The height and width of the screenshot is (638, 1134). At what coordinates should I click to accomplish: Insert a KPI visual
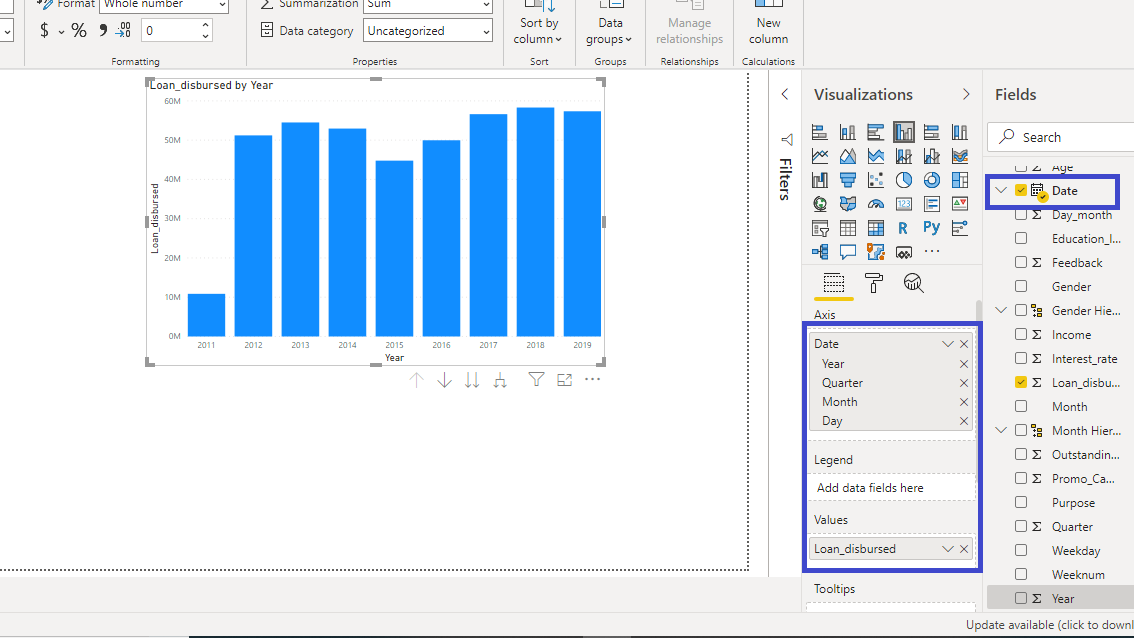(960, 204)
